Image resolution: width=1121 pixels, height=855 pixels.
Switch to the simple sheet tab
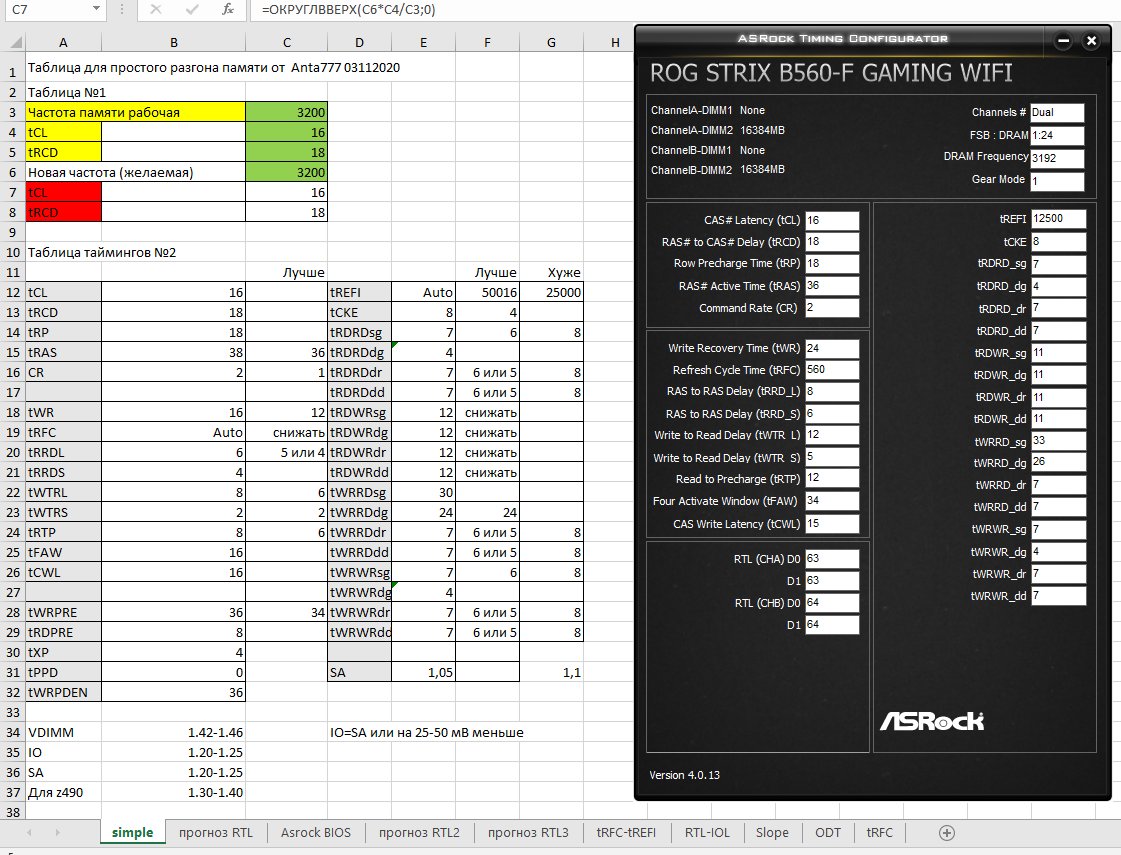click(132, 832)
